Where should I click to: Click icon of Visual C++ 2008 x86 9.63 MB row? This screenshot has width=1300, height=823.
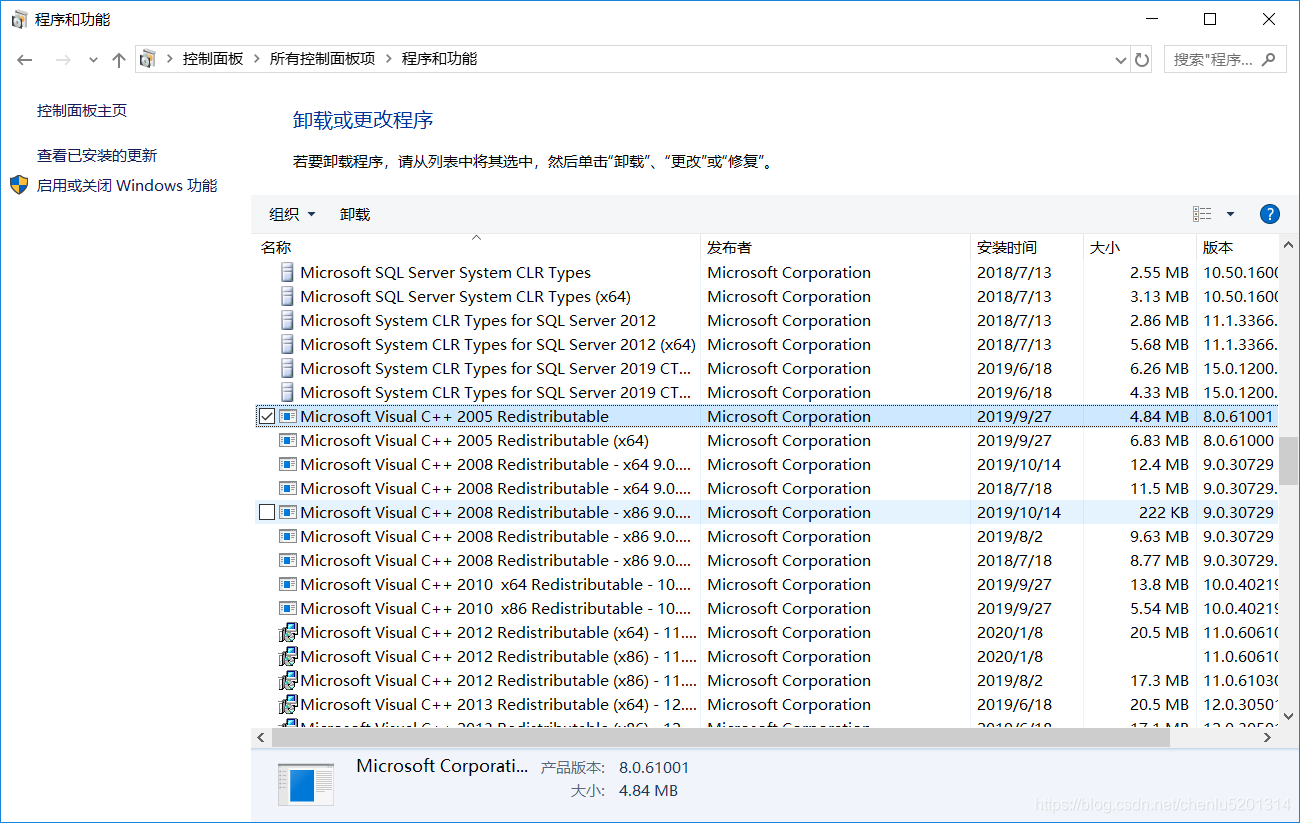(x=288, y=536)
